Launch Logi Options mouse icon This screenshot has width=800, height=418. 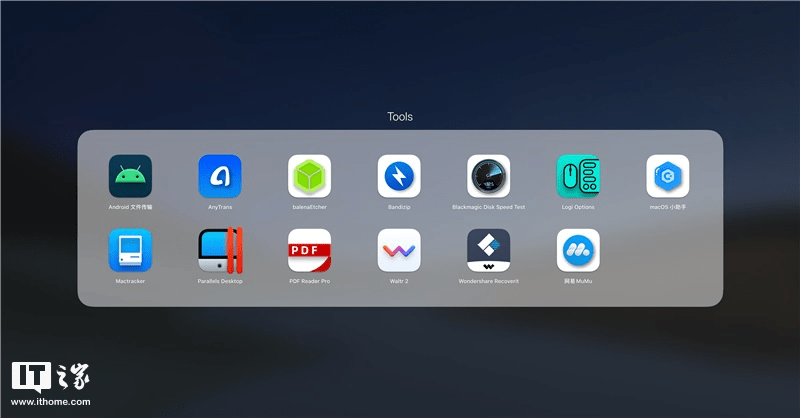click(x=578, y=176)
